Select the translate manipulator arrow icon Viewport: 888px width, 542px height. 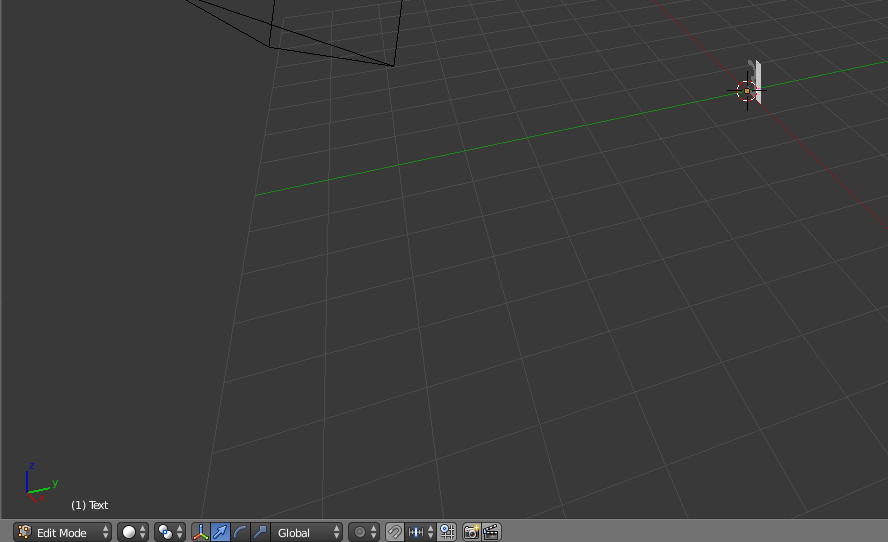[x=220, y=532]
